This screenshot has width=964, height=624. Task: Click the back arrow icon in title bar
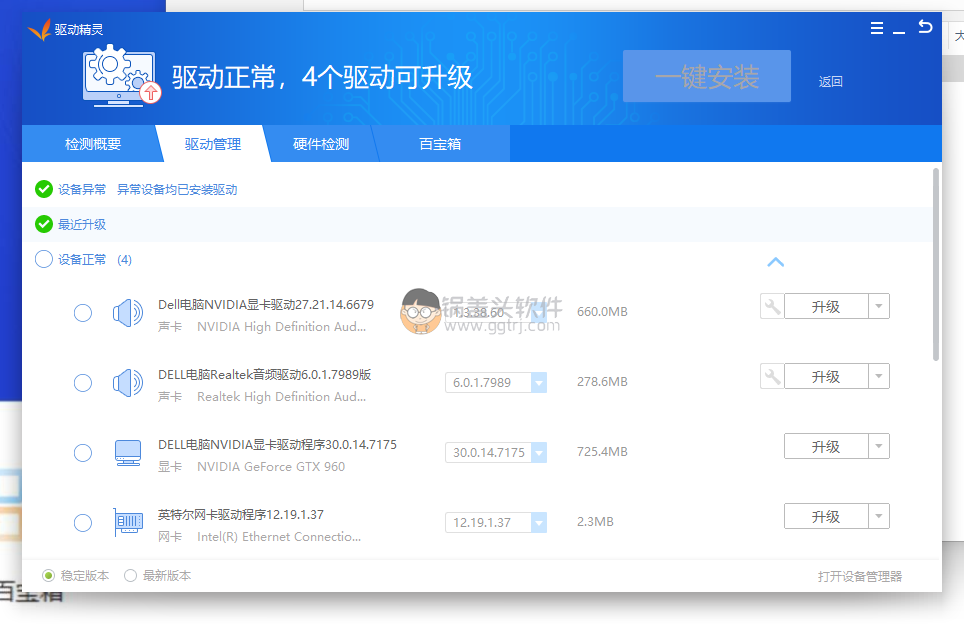(x=925, y=26)
